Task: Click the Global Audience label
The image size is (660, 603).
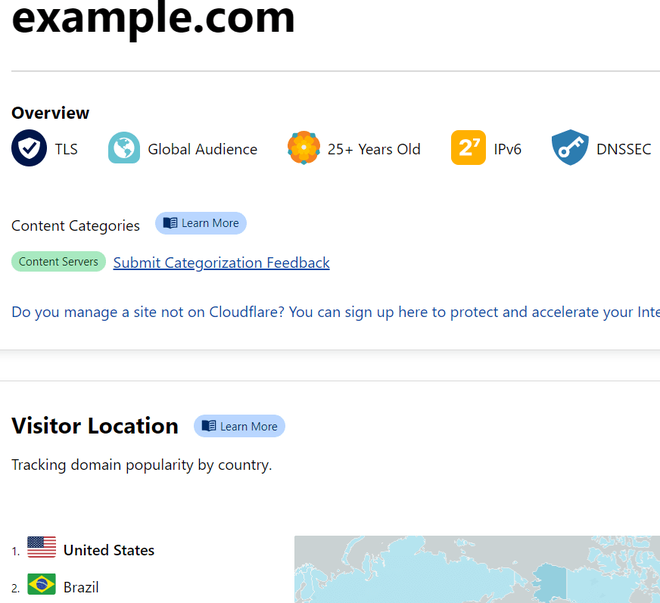Action: pyautogui.click(x=202, y=149)
